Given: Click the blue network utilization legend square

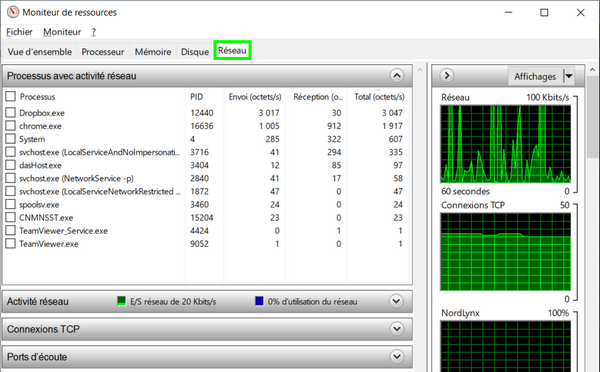Looking at the screenshot, I should [259, 301].
